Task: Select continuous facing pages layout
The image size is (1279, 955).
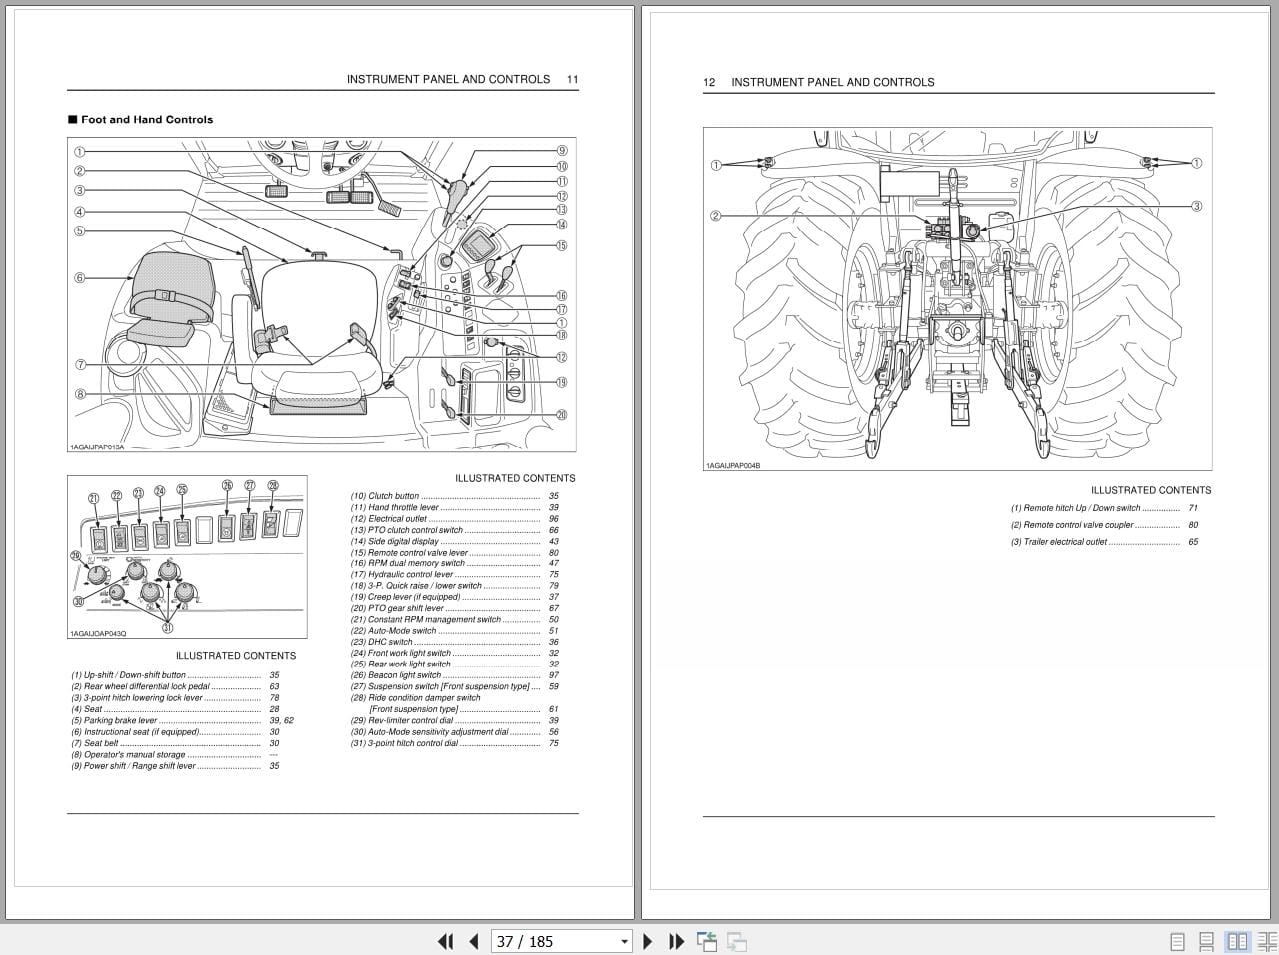Action: pos(1268,941)
